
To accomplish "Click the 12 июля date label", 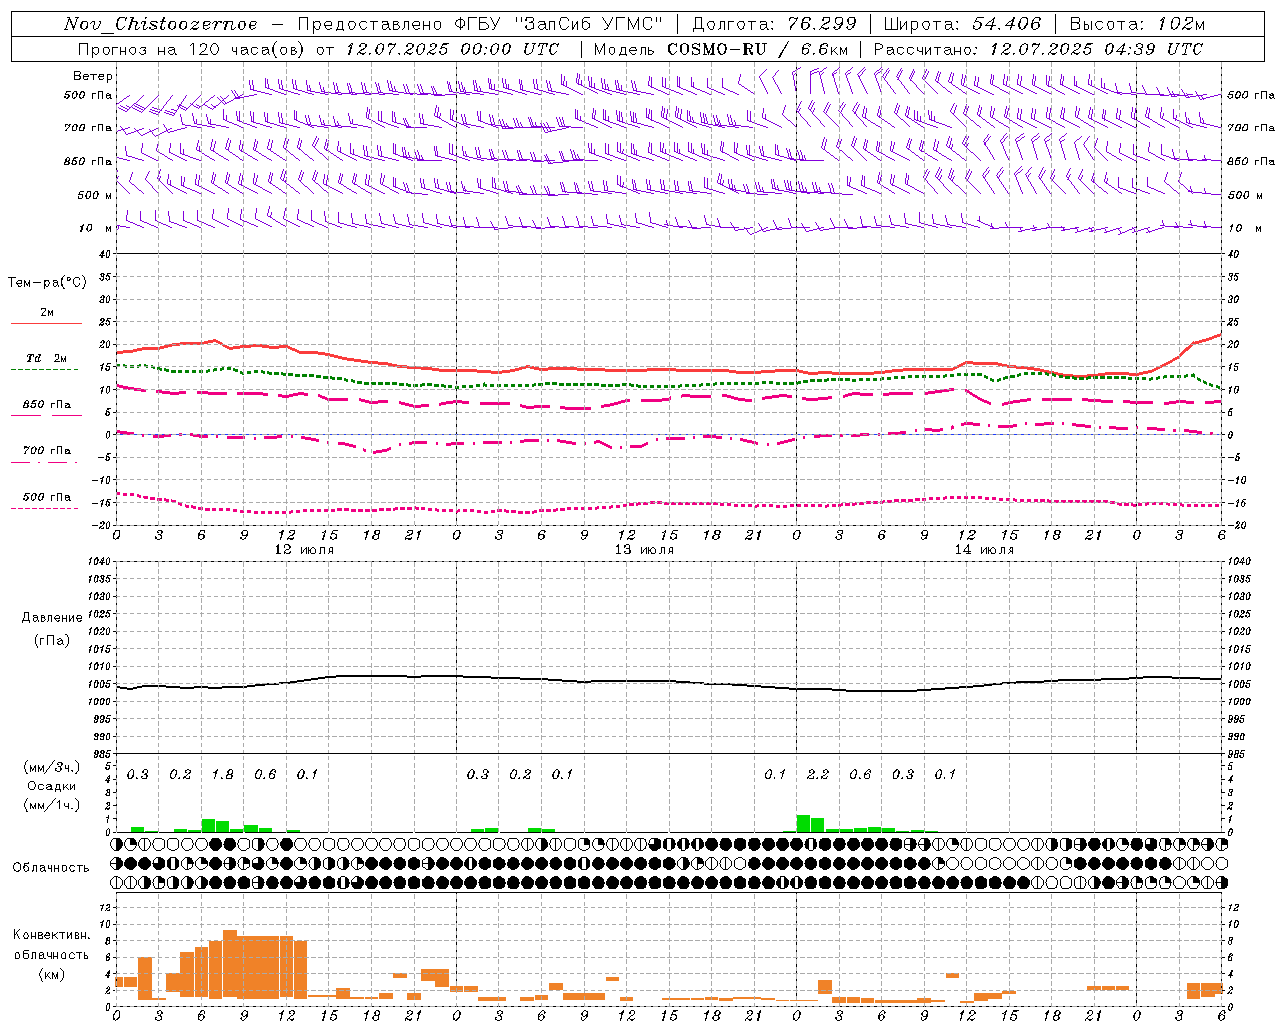I will [304, 550].
